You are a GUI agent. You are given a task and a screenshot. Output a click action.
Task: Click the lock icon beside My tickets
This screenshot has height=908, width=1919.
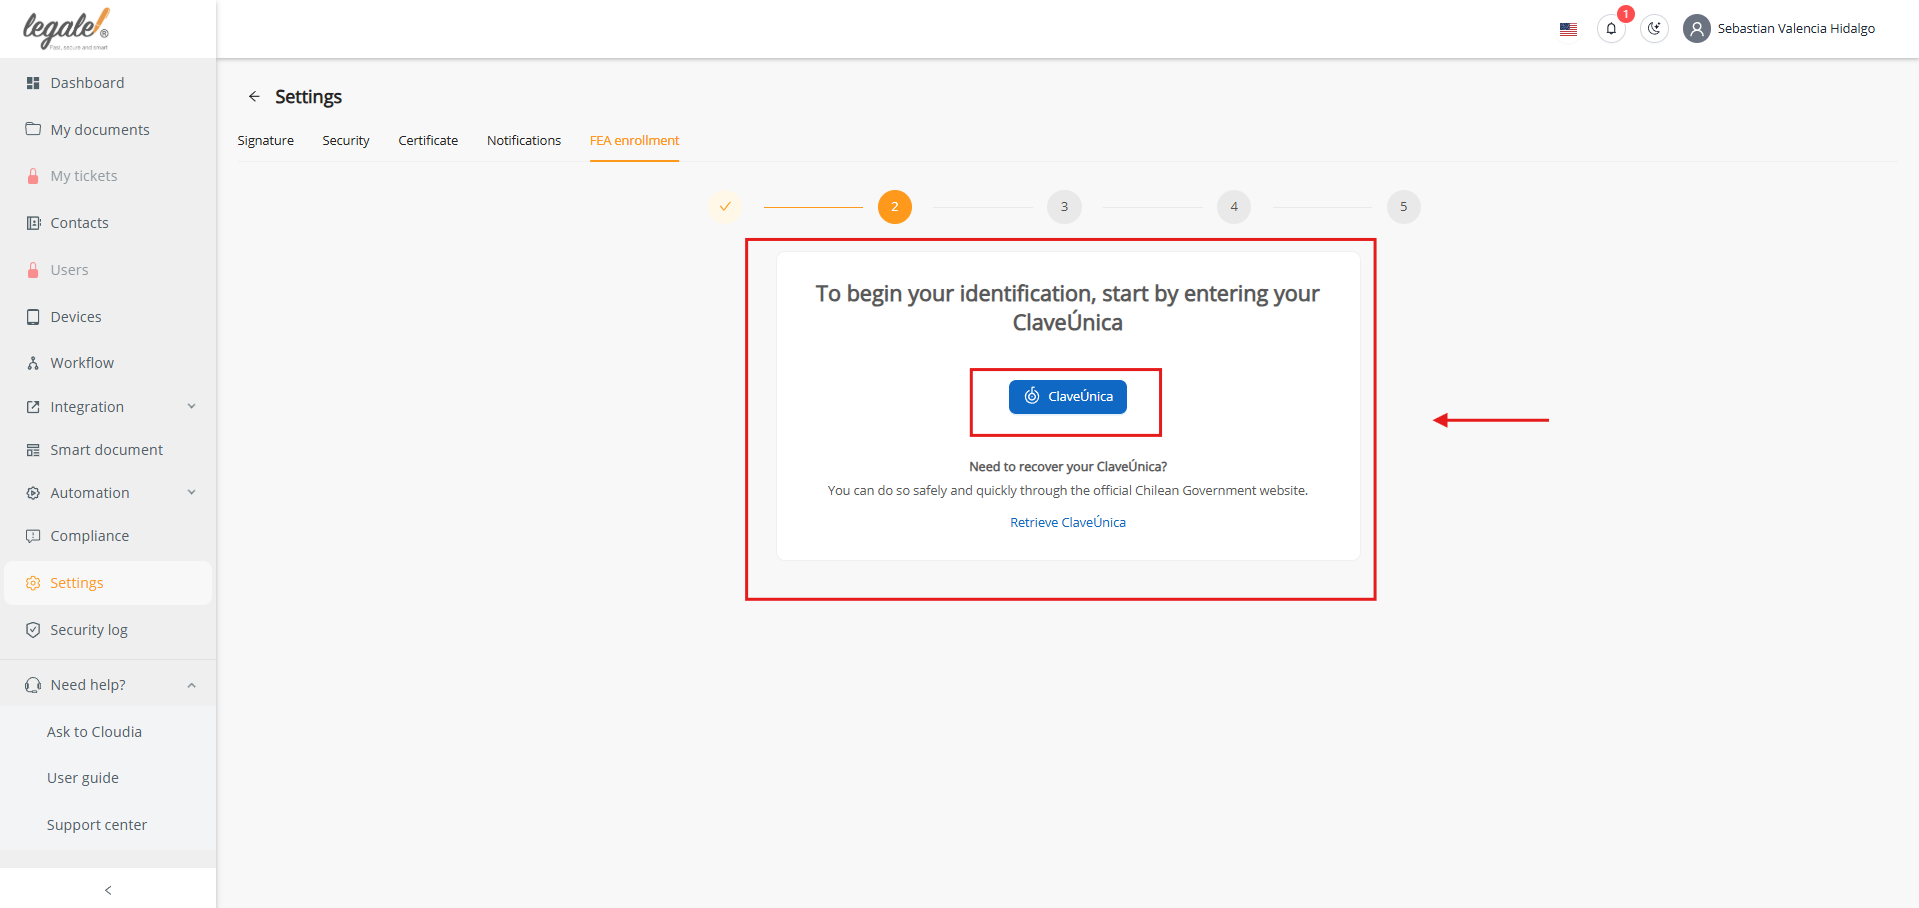pyautogui.click(x=33, y=176)
